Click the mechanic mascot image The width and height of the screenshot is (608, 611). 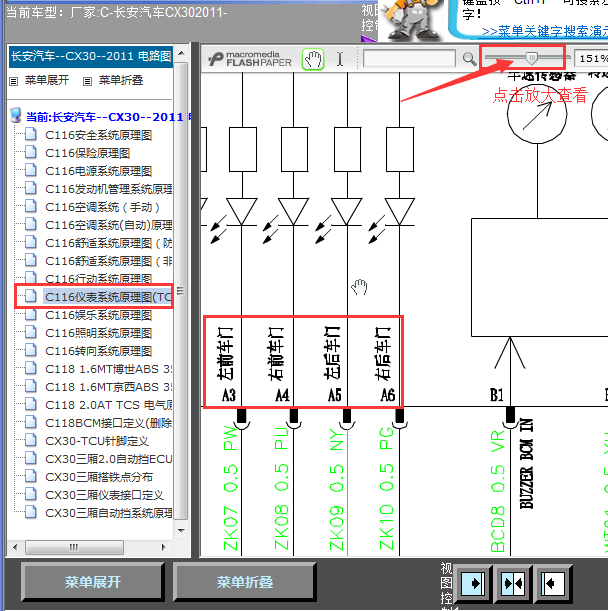click(411, 19)
